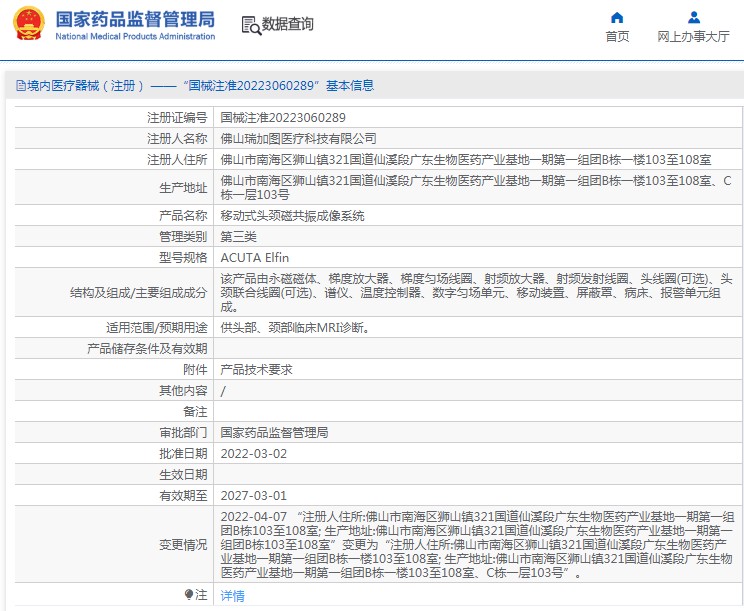
Task: Click the 网上办事大厅 user icon
Action: click(x=694, y=18)
